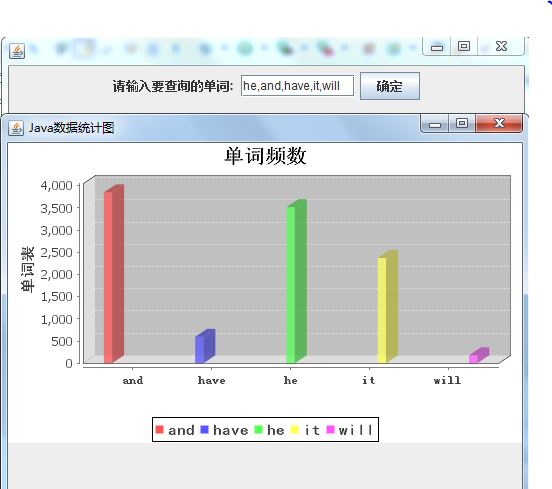
Task: Click the blue 'have' legend swatch
Action: 204,430
